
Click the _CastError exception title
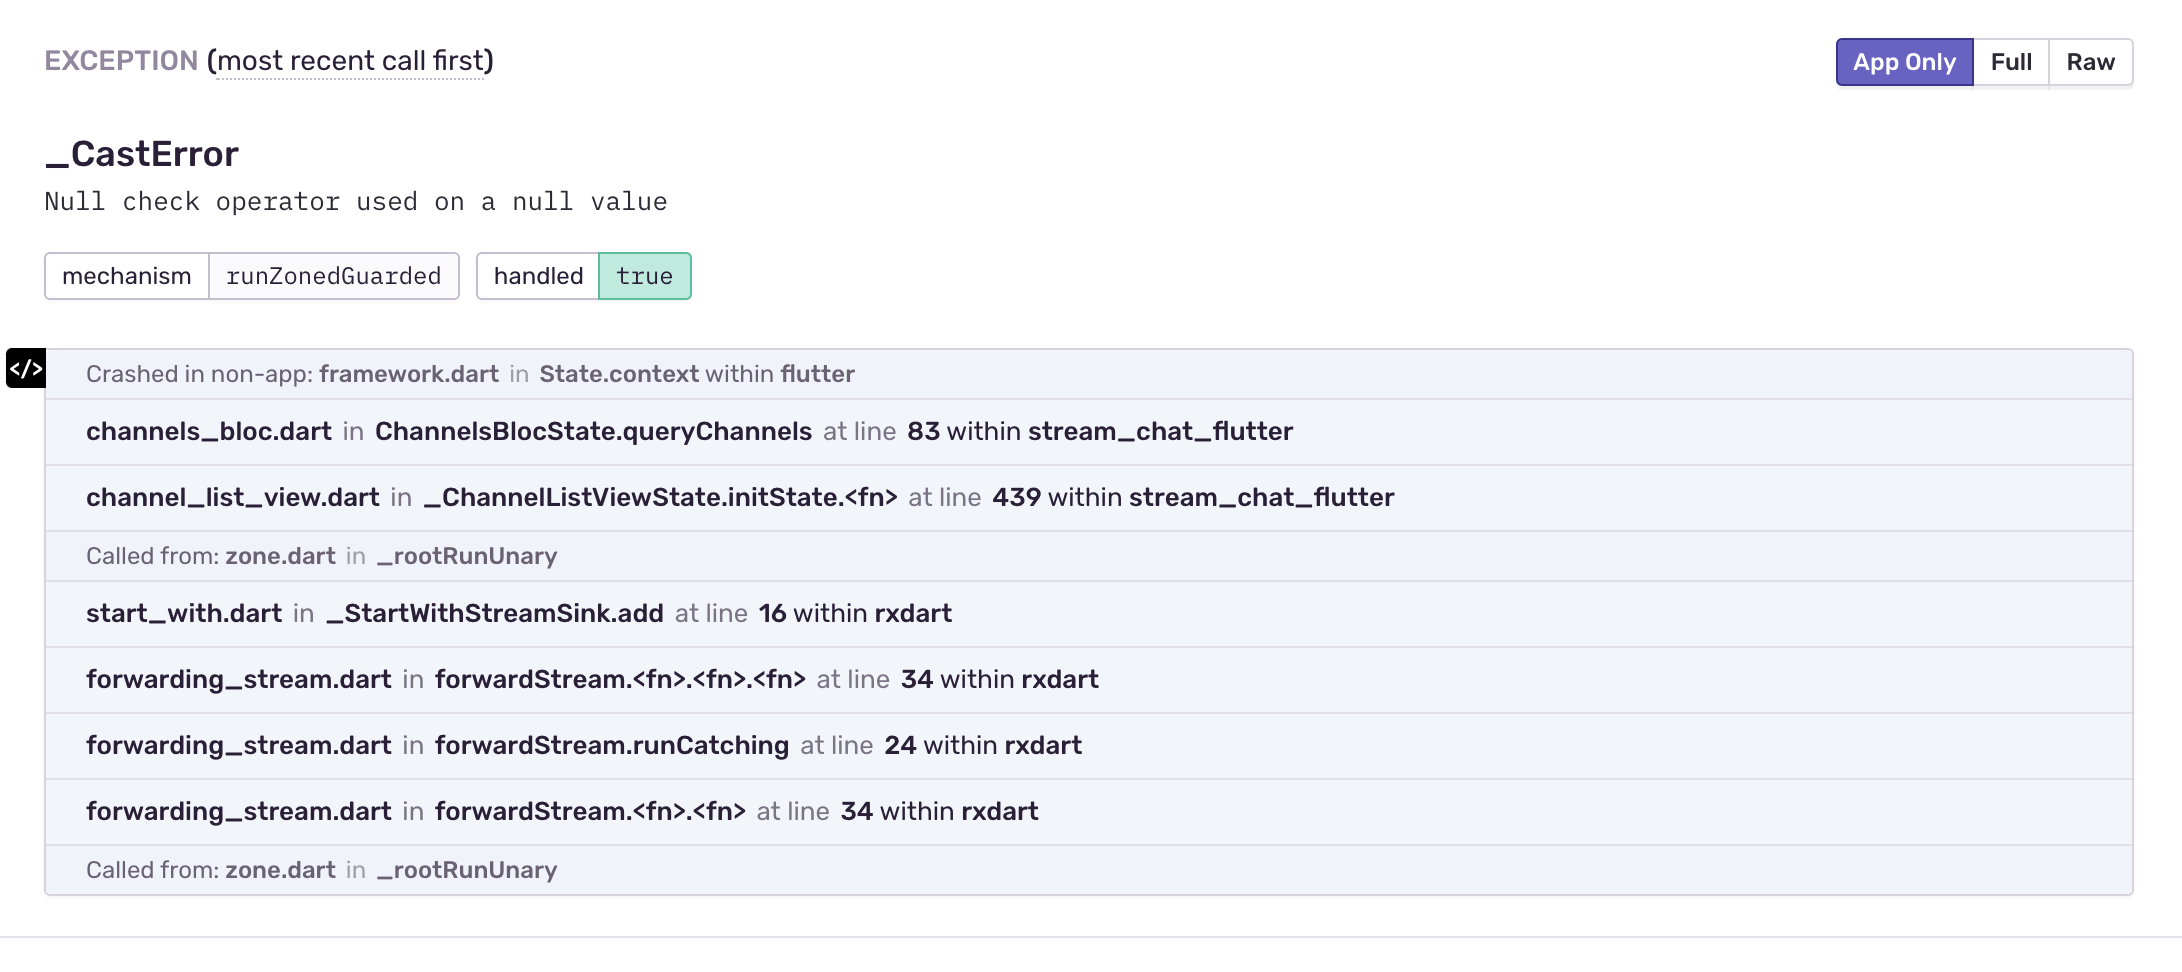tap(140, 153)
